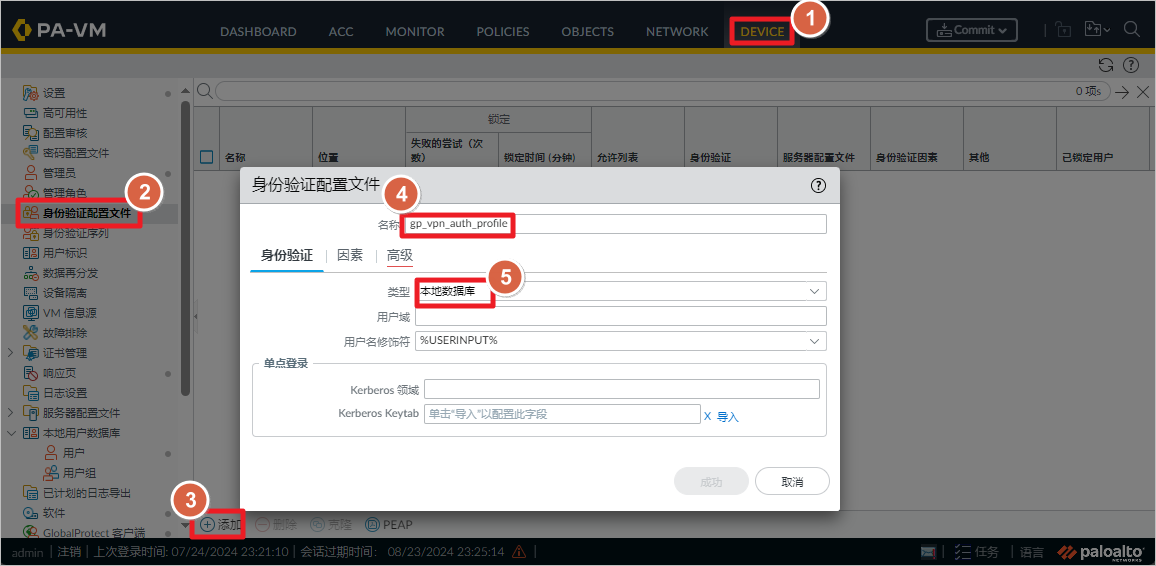This screenshot has height=566, width=1156.
Task: Click the sidebar collapse handle
Action: (195, 316)
